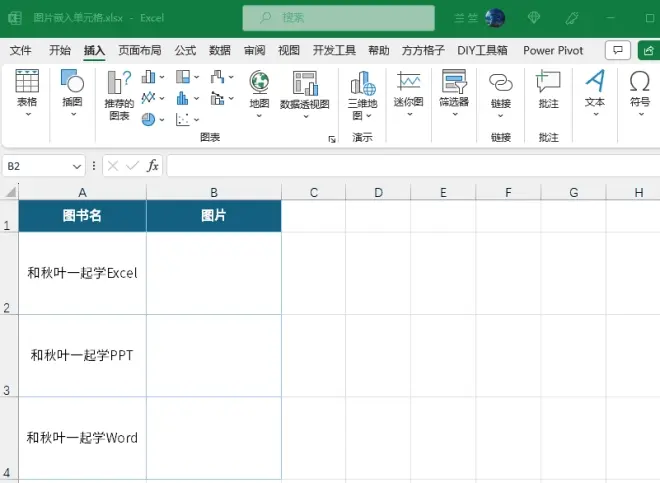Open the Symbols (符号) group
This screenshot has height=483, width=660.
pos(640,93)
